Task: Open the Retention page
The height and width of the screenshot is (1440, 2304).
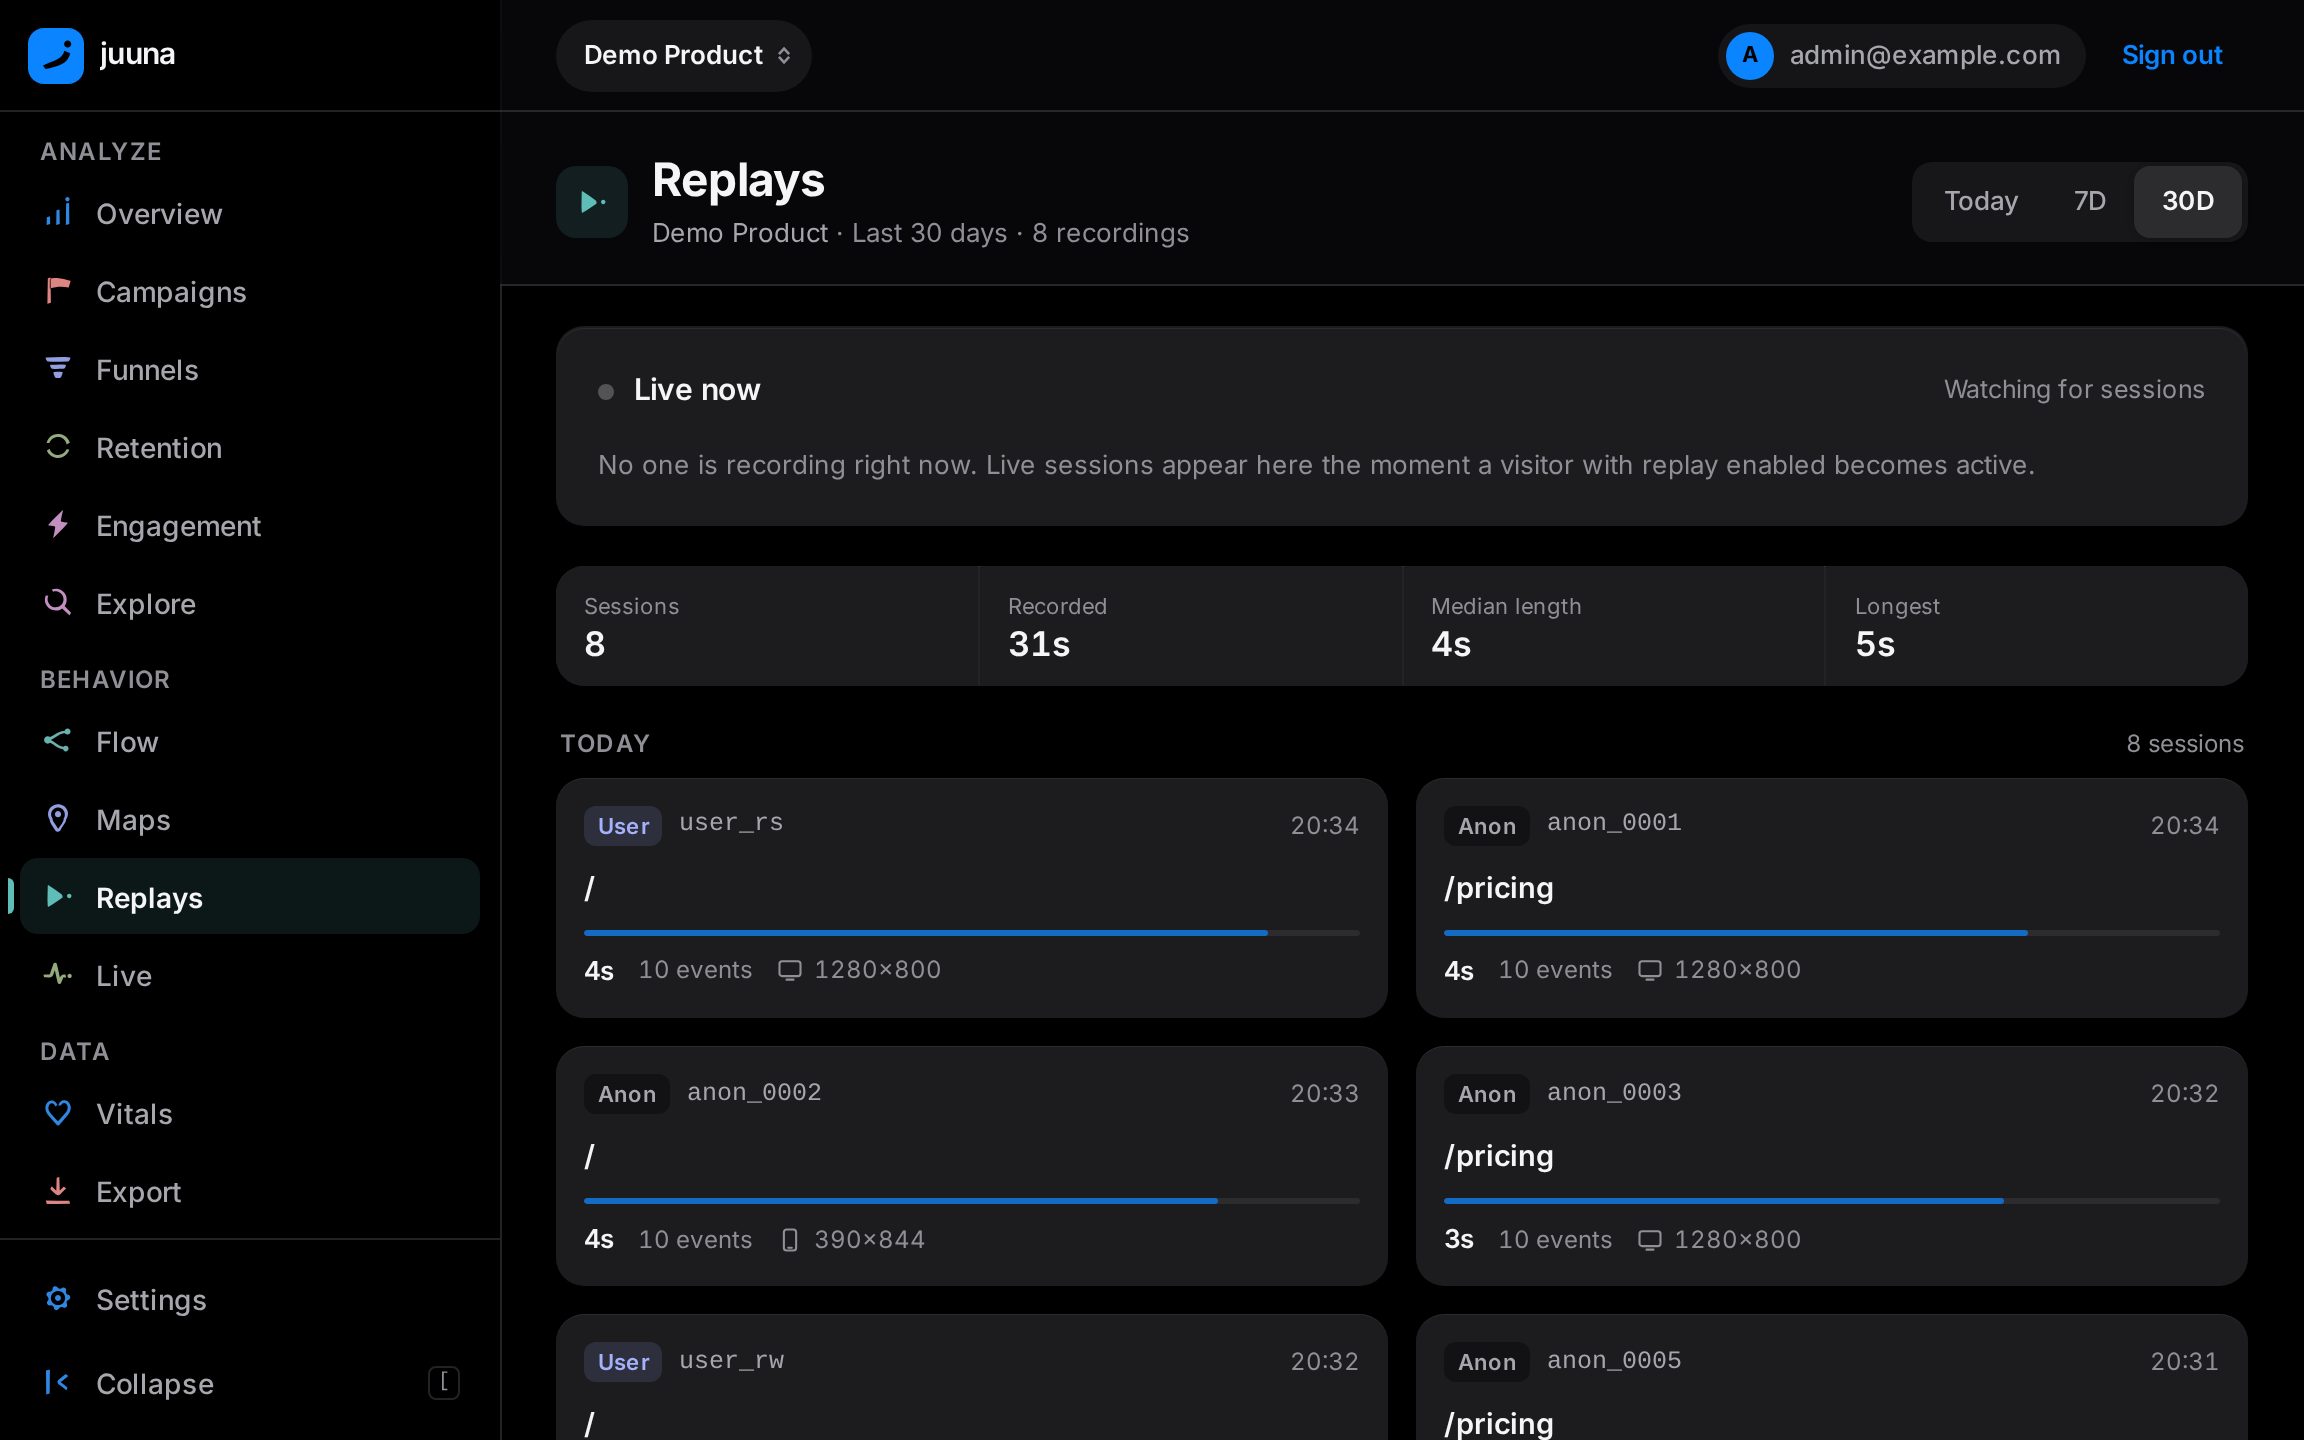Action: pyautogui.click(x=250, y=448)
